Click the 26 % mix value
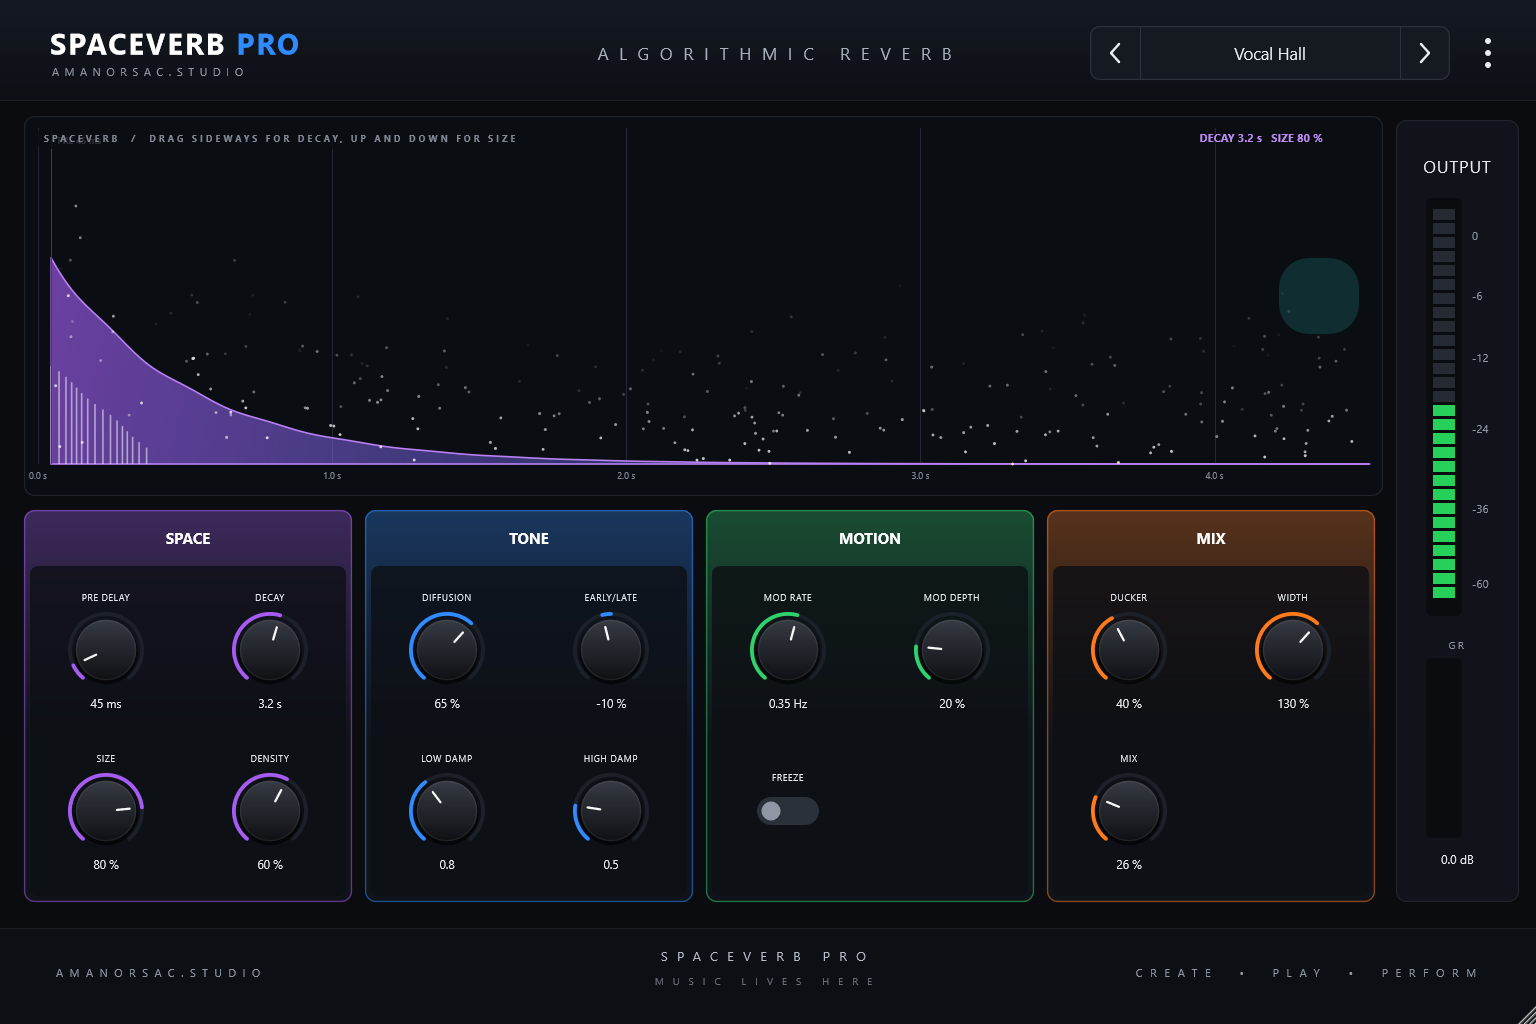 click(1129, 865)
